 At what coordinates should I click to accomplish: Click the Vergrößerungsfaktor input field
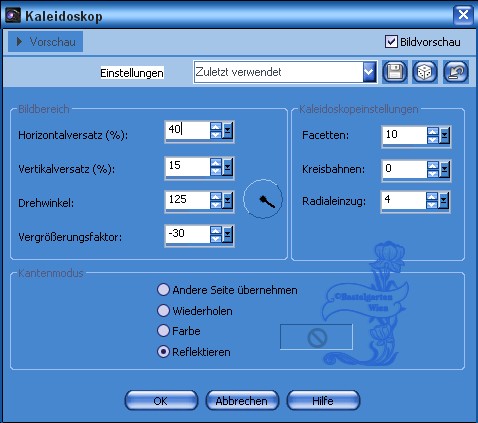point(188,233)
